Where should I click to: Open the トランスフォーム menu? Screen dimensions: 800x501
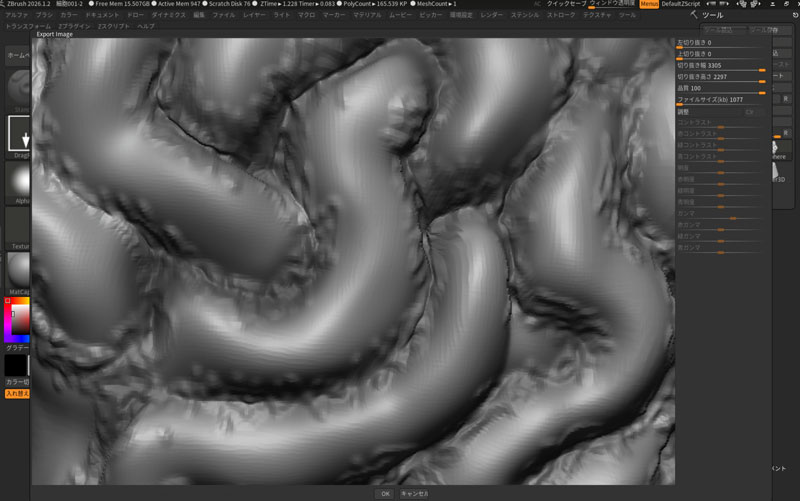tap(28, 27)
